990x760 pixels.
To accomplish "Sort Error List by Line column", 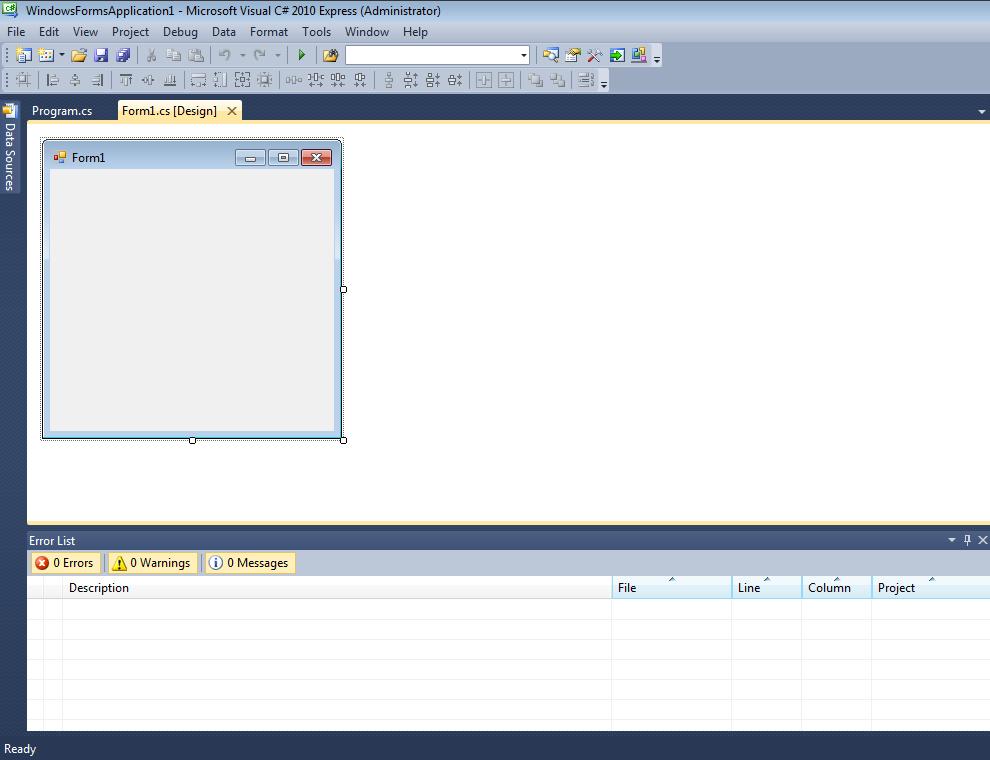I will point(766,588).
